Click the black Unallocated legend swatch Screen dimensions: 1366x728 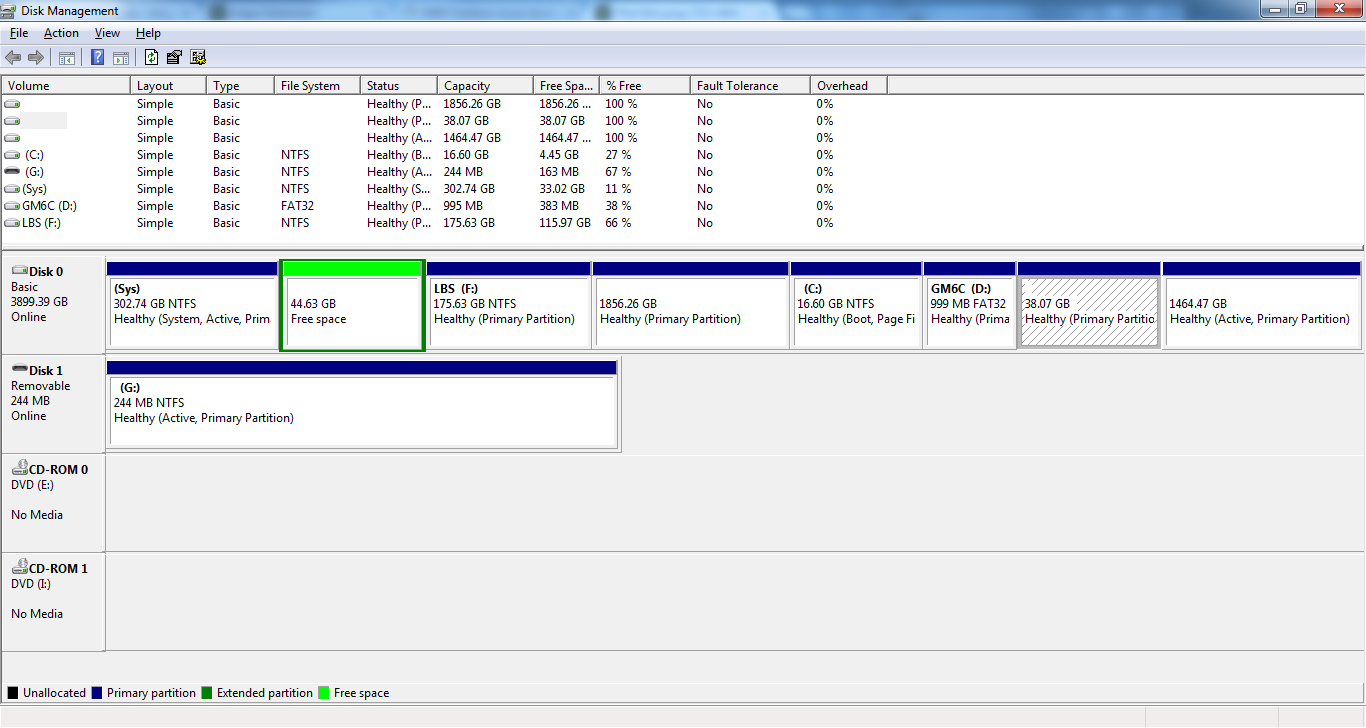pyautogui.click(x=13, y=692)
